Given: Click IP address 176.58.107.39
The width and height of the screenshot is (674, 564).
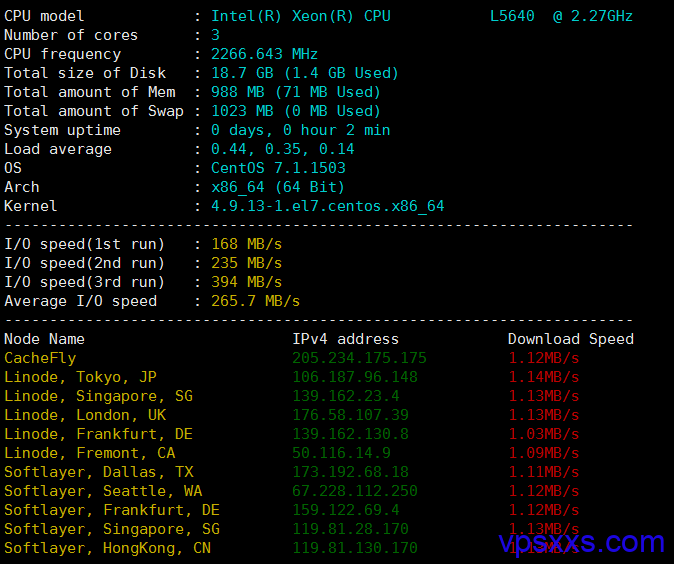Looking at the screenshot, I should click(x=350, y=415).
